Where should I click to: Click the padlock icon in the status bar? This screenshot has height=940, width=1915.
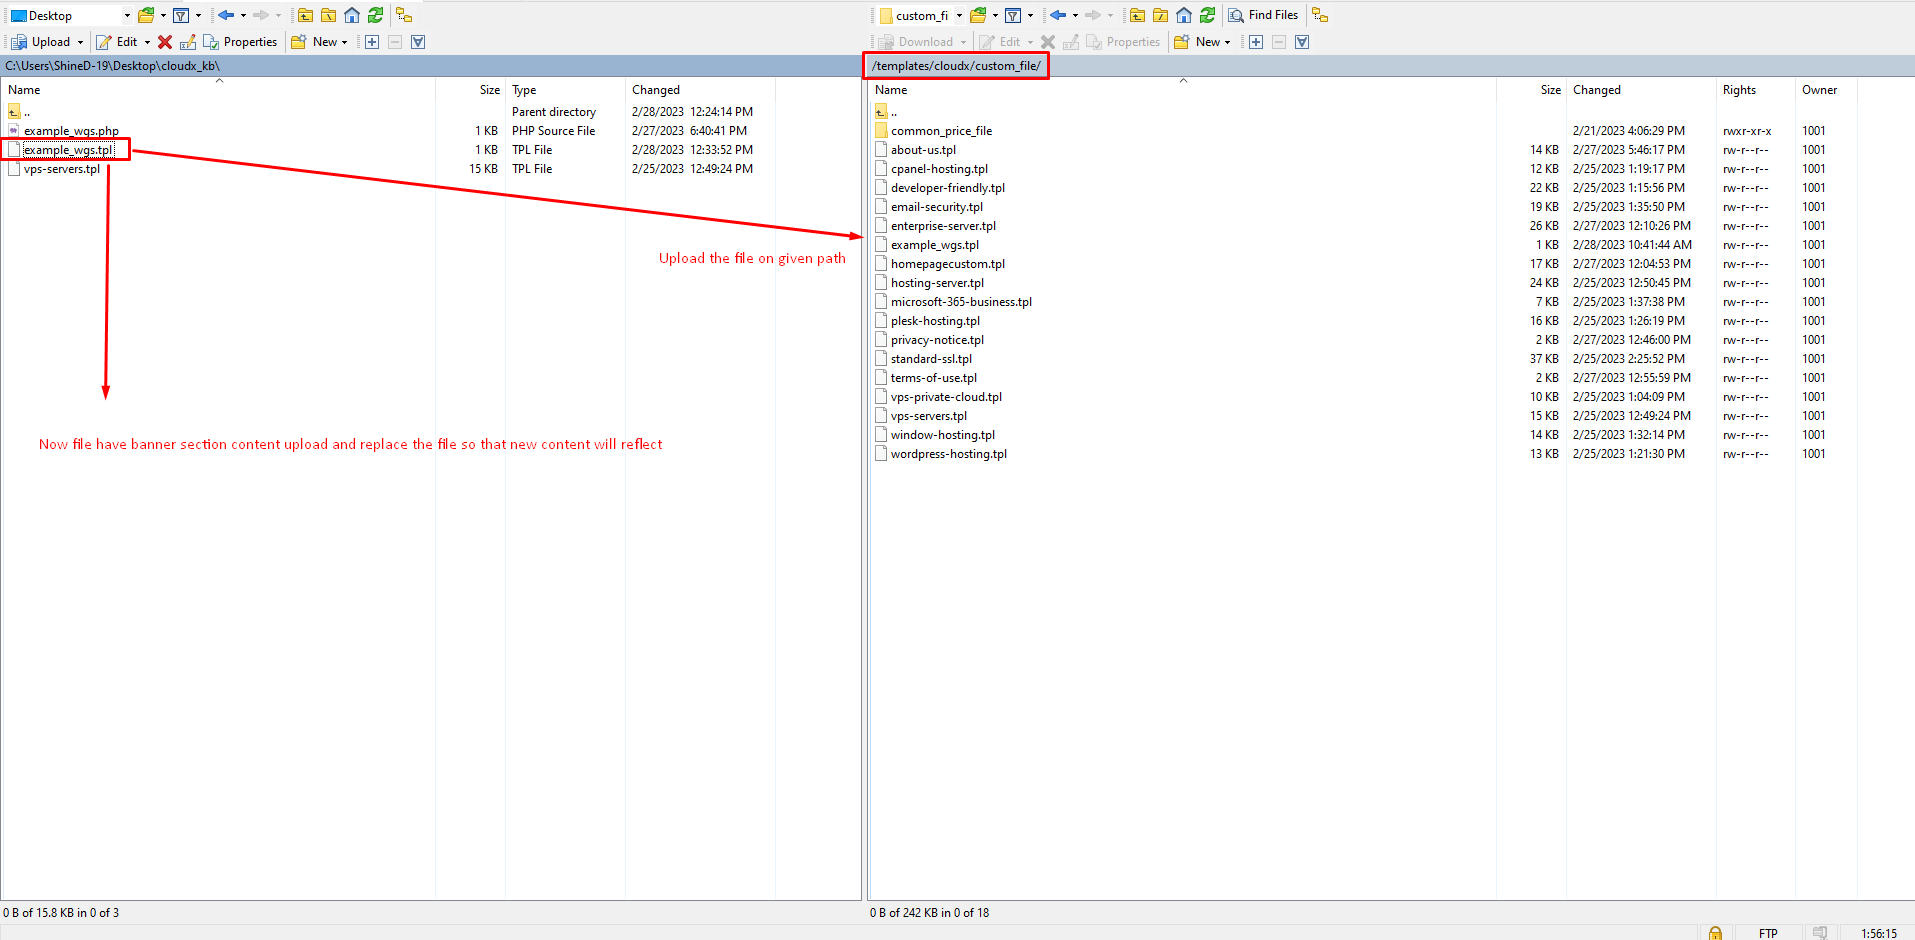pyautogui.click(x=1715, y=933)
